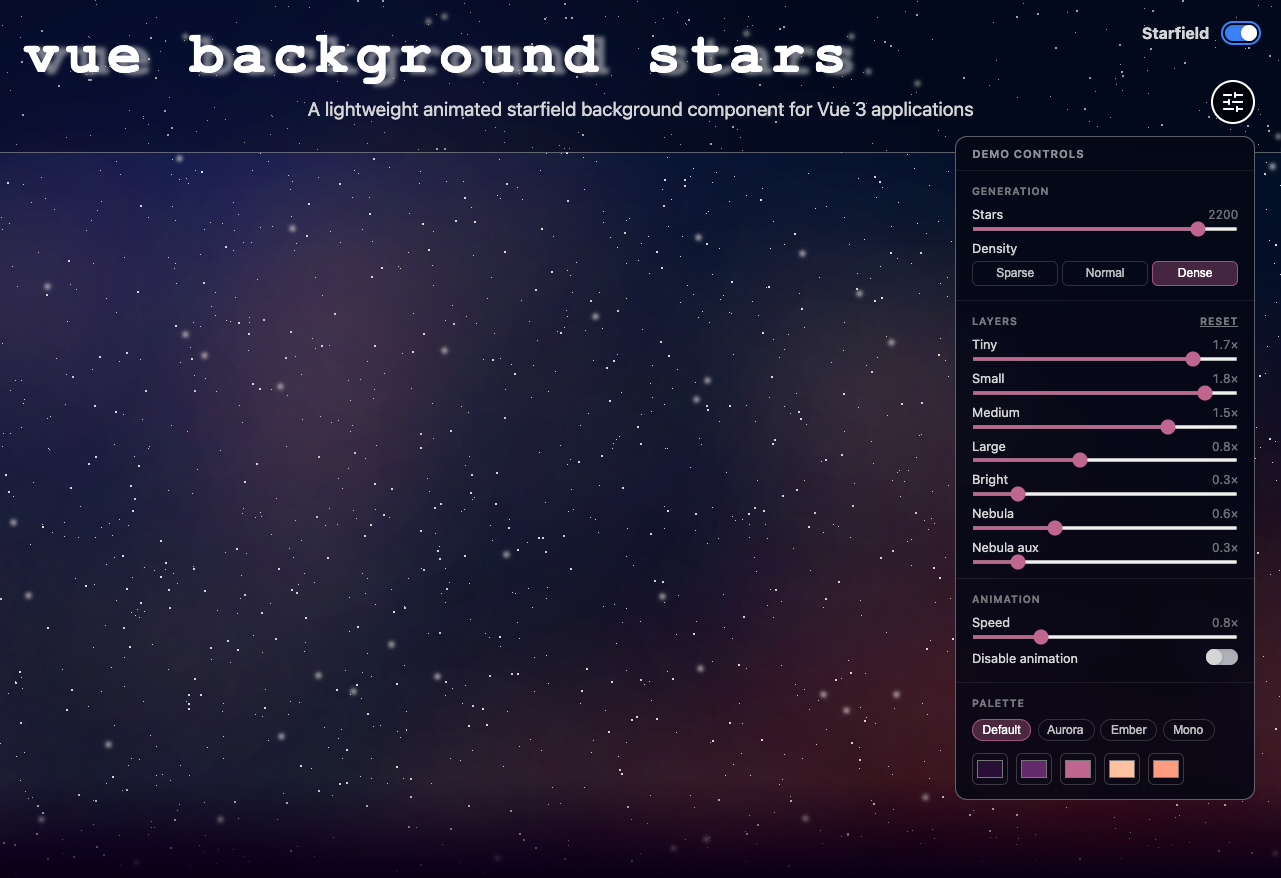1281x878 pixels.
Task: Reset the layers settings
Action: [x=1219, y=322]
